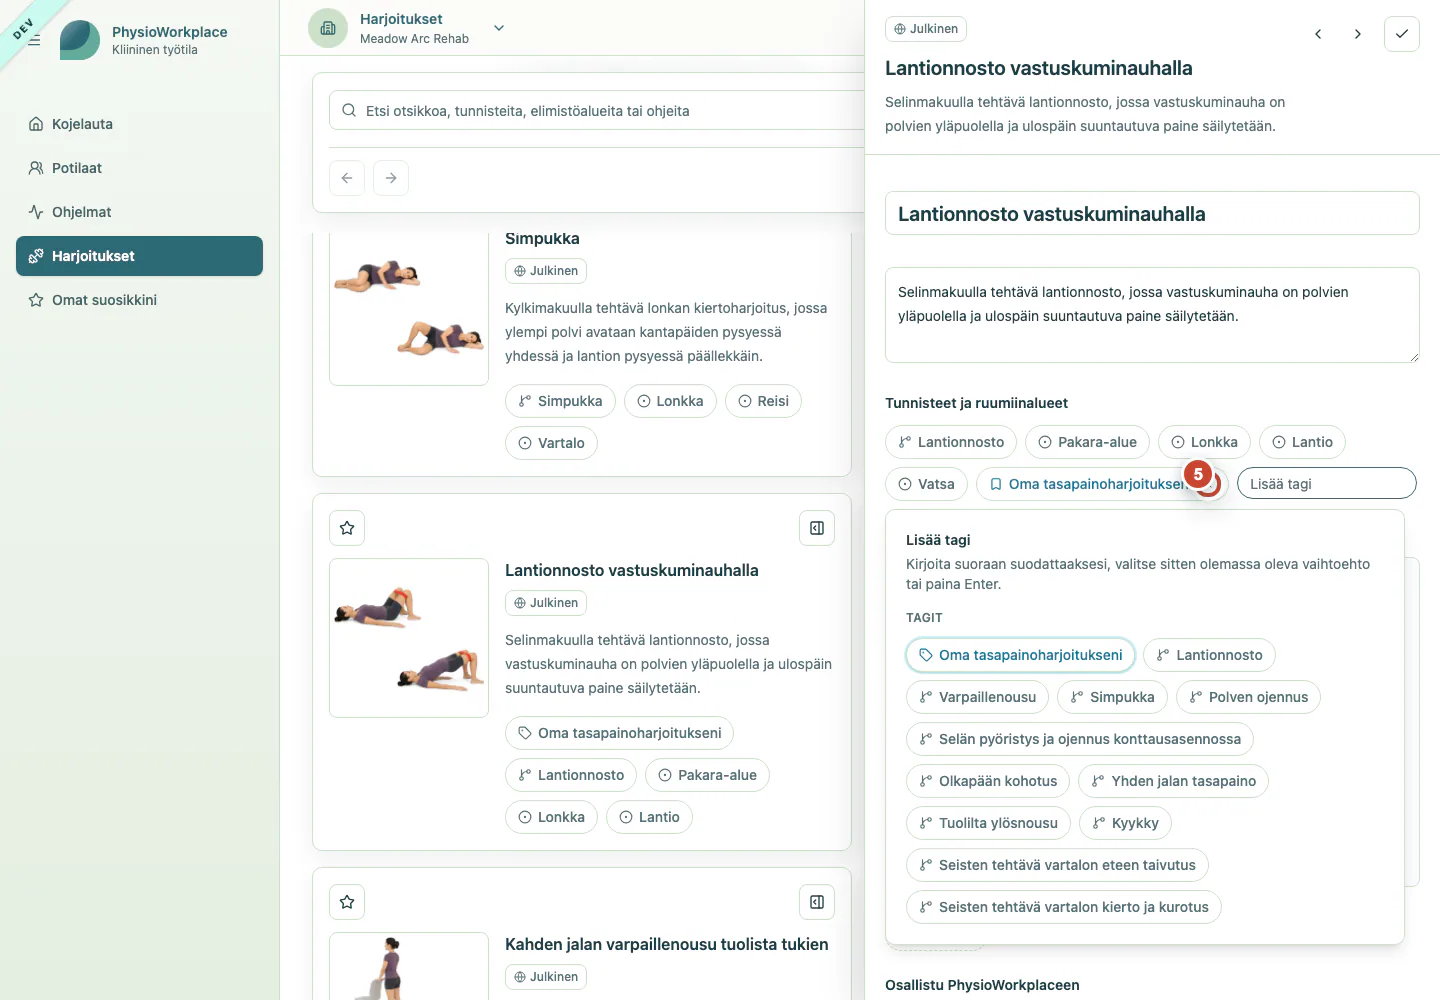
Task: Open Omat suosikkini in the sidebar
Action: 139,300
